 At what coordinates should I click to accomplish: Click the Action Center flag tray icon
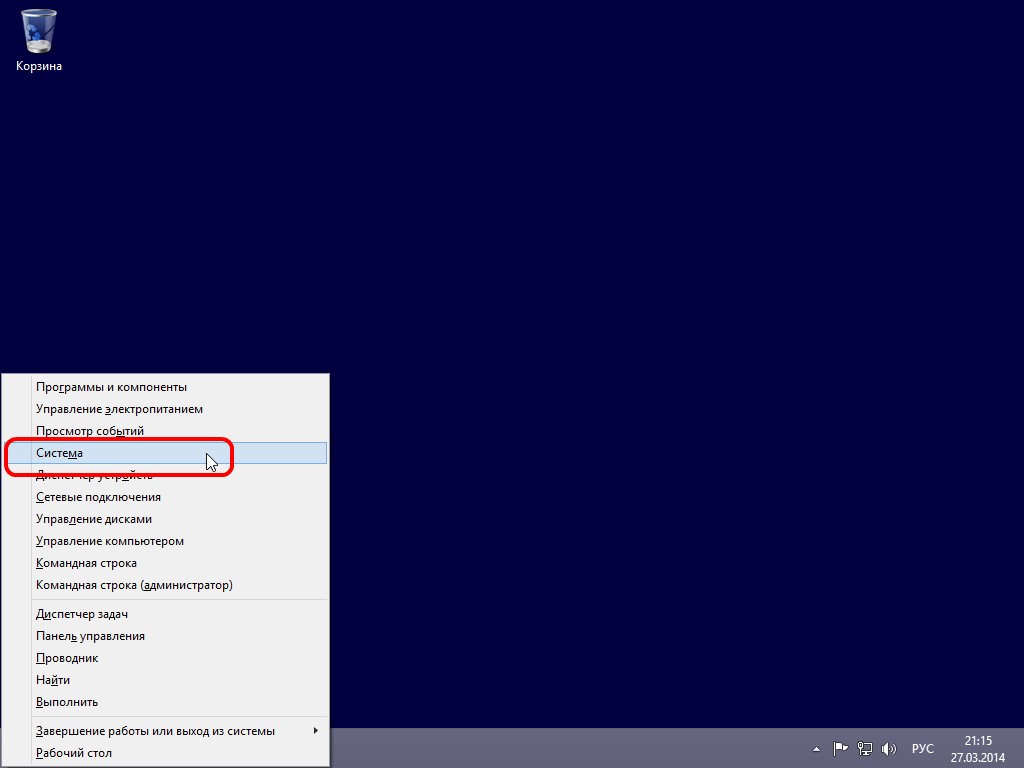click(x=840, y=748)
